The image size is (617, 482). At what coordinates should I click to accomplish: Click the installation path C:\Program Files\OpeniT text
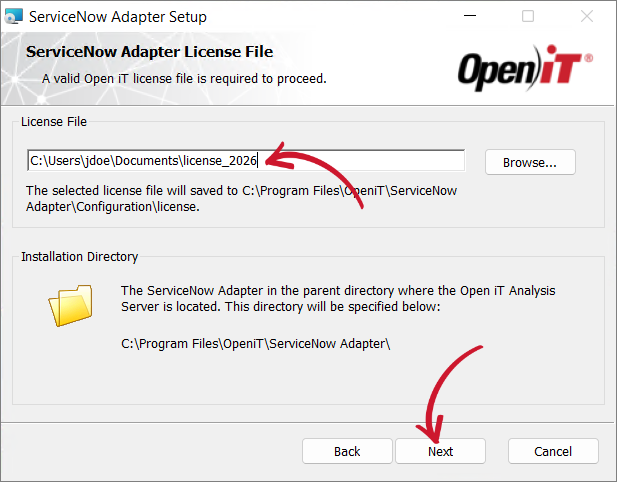[255, 343]
